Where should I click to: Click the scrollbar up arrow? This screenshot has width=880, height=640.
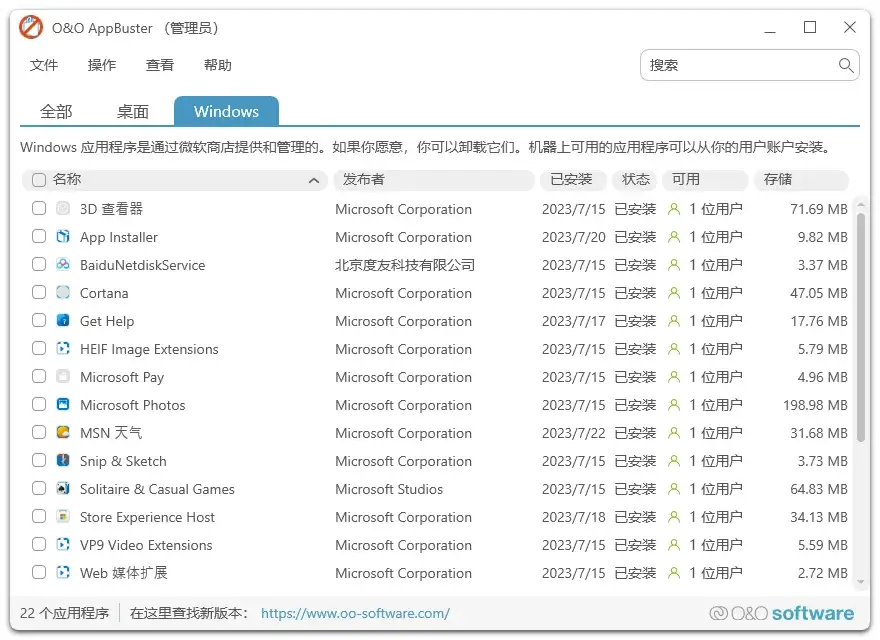click(861, 204)
